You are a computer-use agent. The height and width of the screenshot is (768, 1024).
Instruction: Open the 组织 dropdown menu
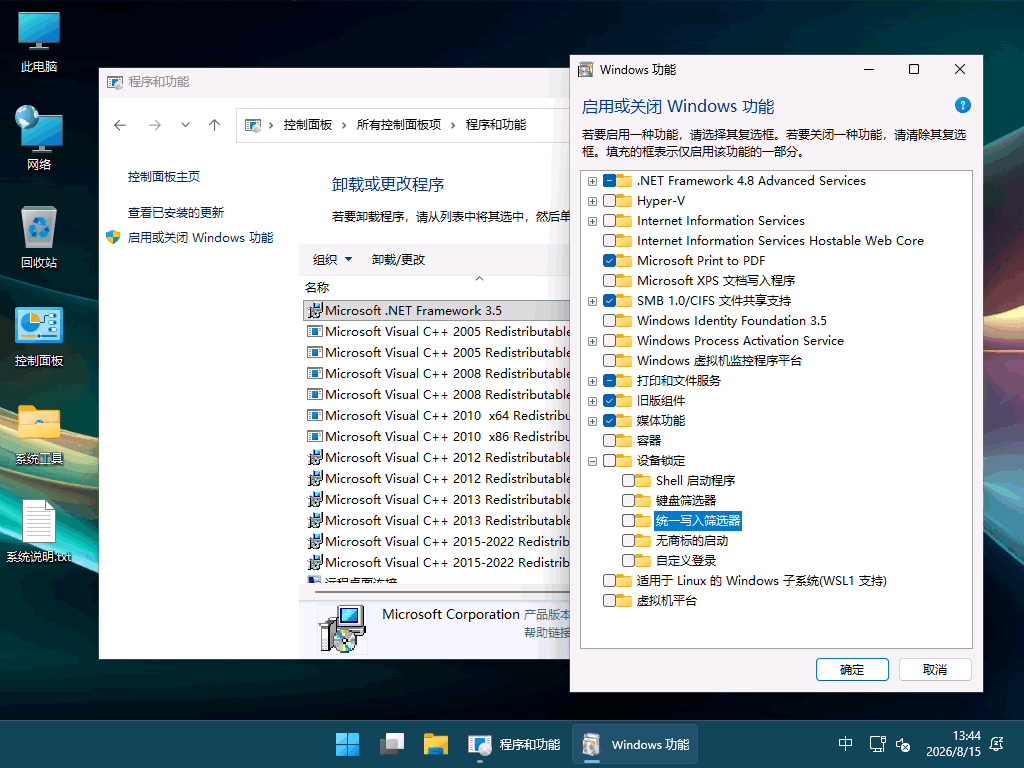[x=332, y=259]
